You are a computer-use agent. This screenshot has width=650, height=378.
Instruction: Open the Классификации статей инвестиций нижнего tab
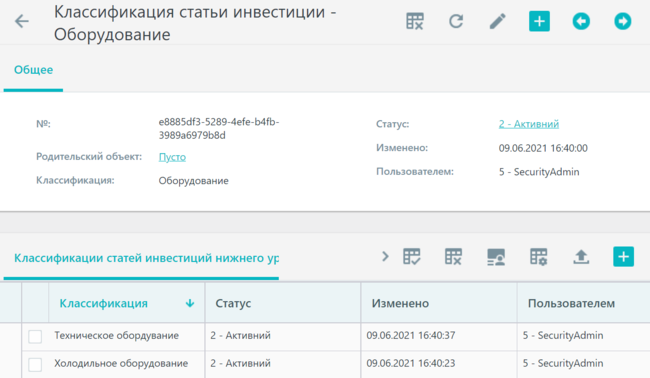point(146,258)
